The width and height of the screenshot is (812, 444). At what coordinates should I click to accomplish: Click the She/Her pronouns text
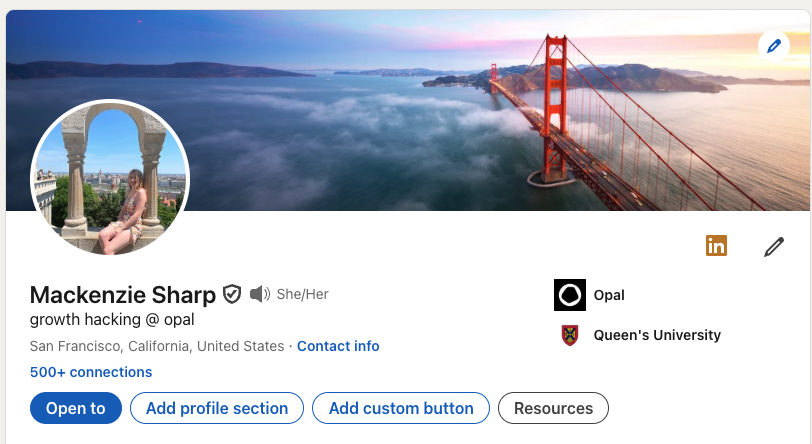click(302, 294)
